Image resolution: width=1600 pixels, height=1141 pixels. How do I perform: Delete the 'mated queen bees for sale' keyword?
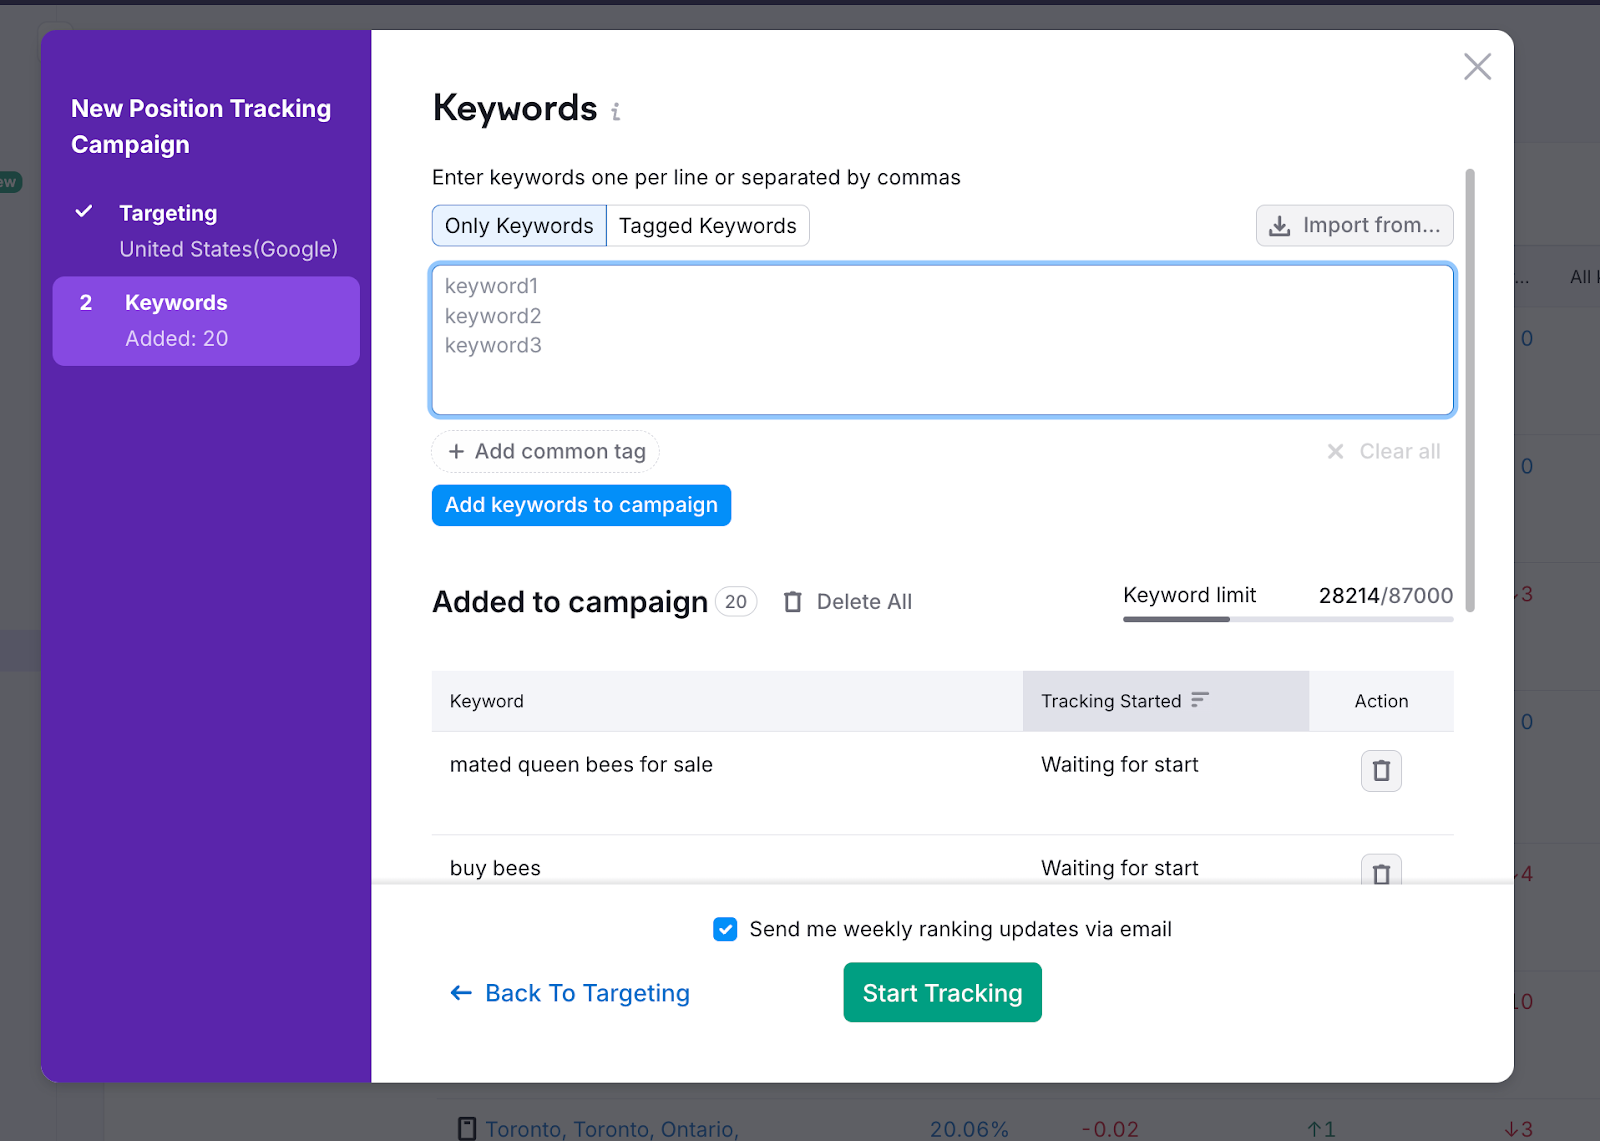coord(1380,771)
